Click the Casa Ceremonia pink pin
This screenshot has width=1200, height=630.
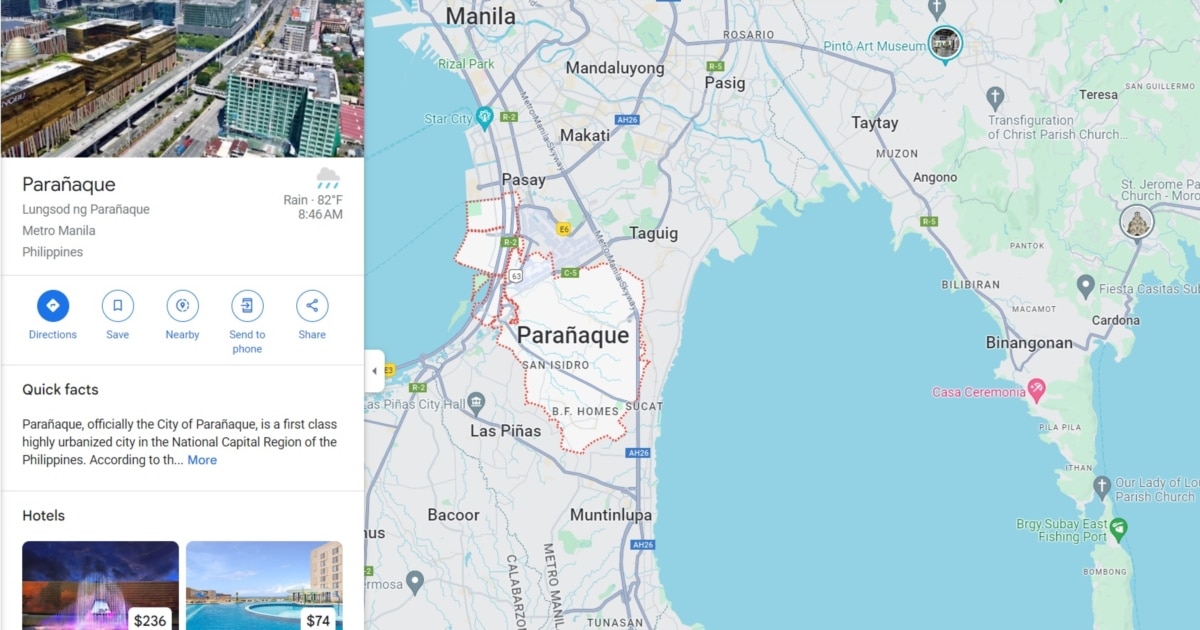(1037, 390)
